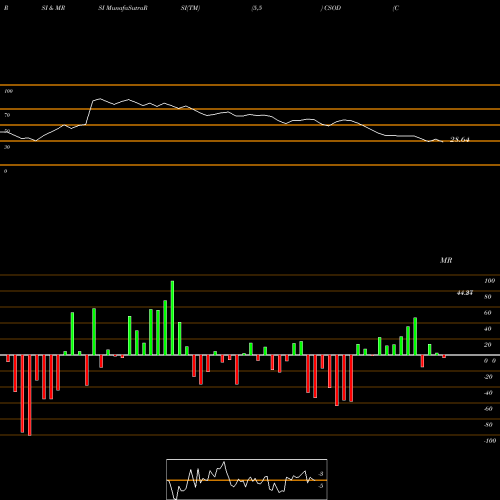The image size is (500, 500).
Task: Select the MR value 44.34
Action: [x=465, y=293]
